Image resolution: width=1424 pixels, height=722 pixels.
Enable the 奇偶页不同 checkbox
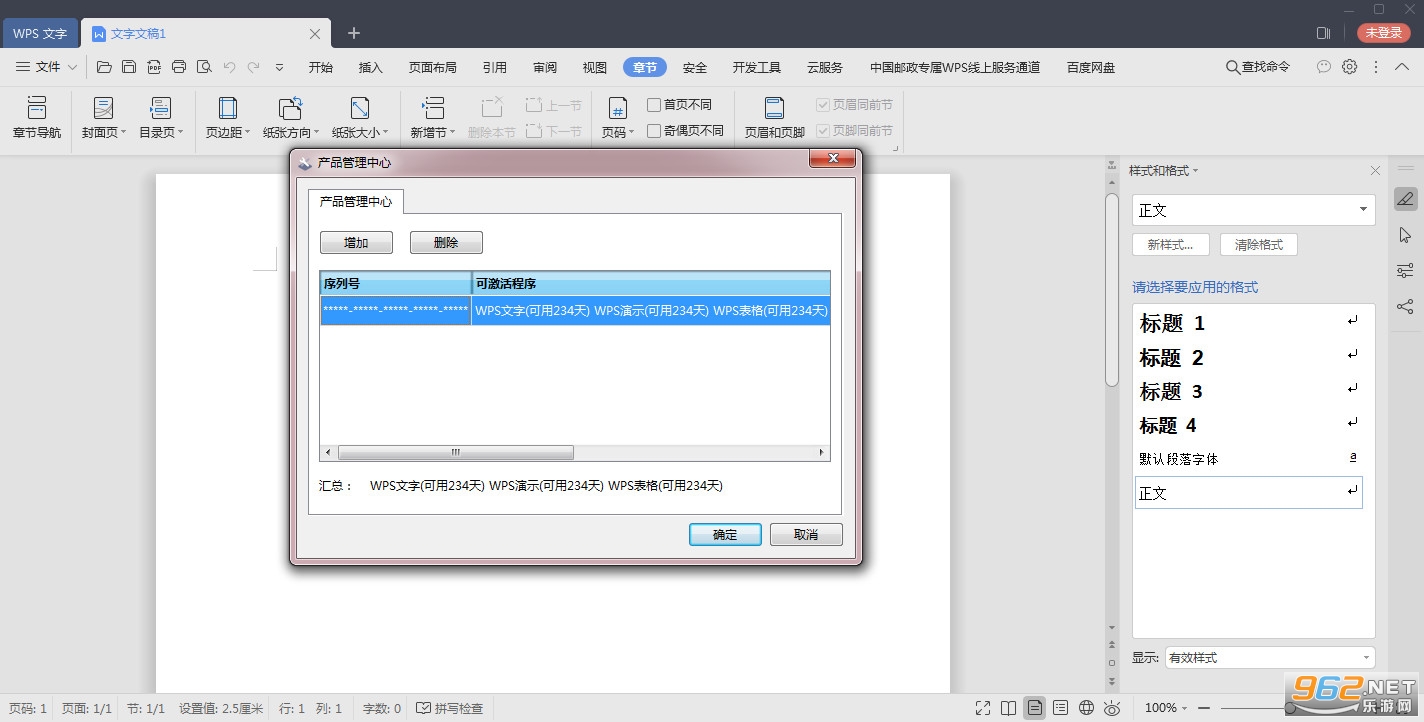(x=654, y=131)
